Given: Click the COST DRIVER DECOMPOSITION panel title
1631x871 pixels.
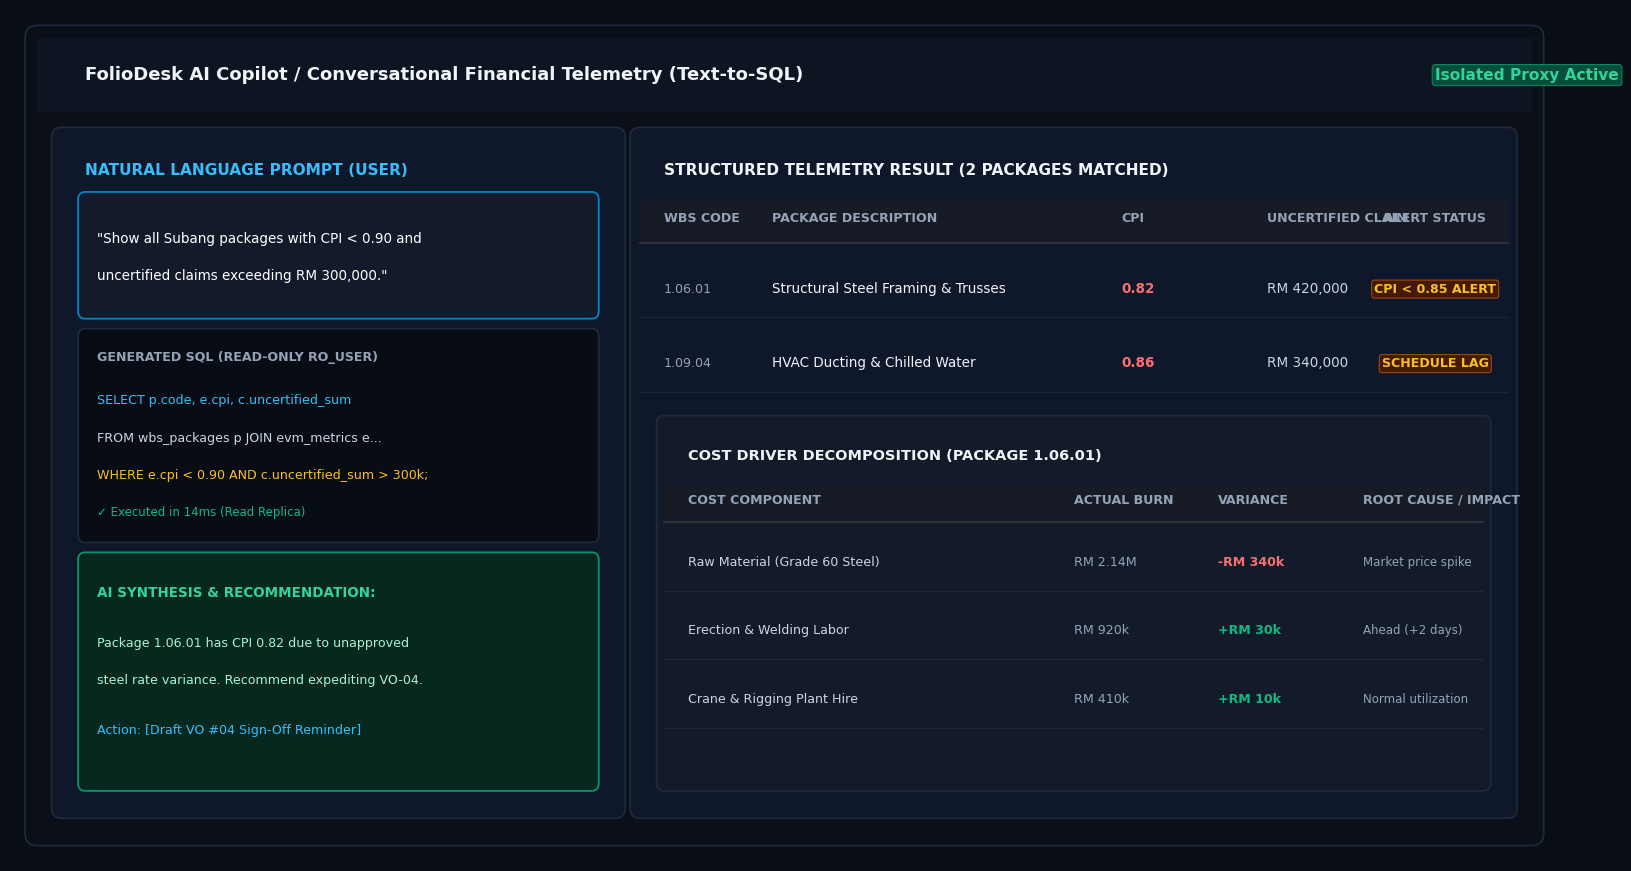Looking at the screenshot, I should pyautogui.click(x=894, y=456).
